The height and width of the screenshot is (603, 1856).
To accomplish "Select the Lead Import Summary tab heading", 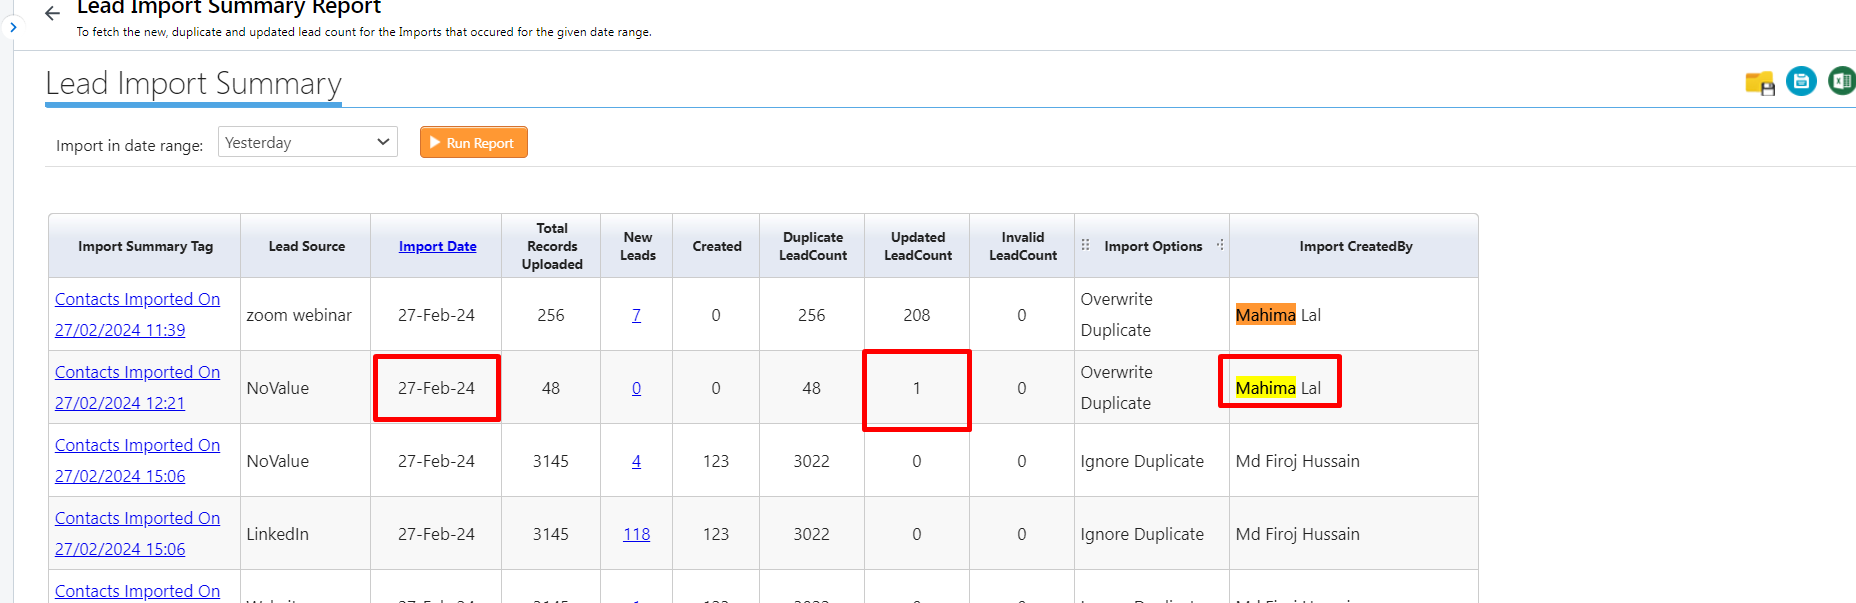I will (193, 83).
